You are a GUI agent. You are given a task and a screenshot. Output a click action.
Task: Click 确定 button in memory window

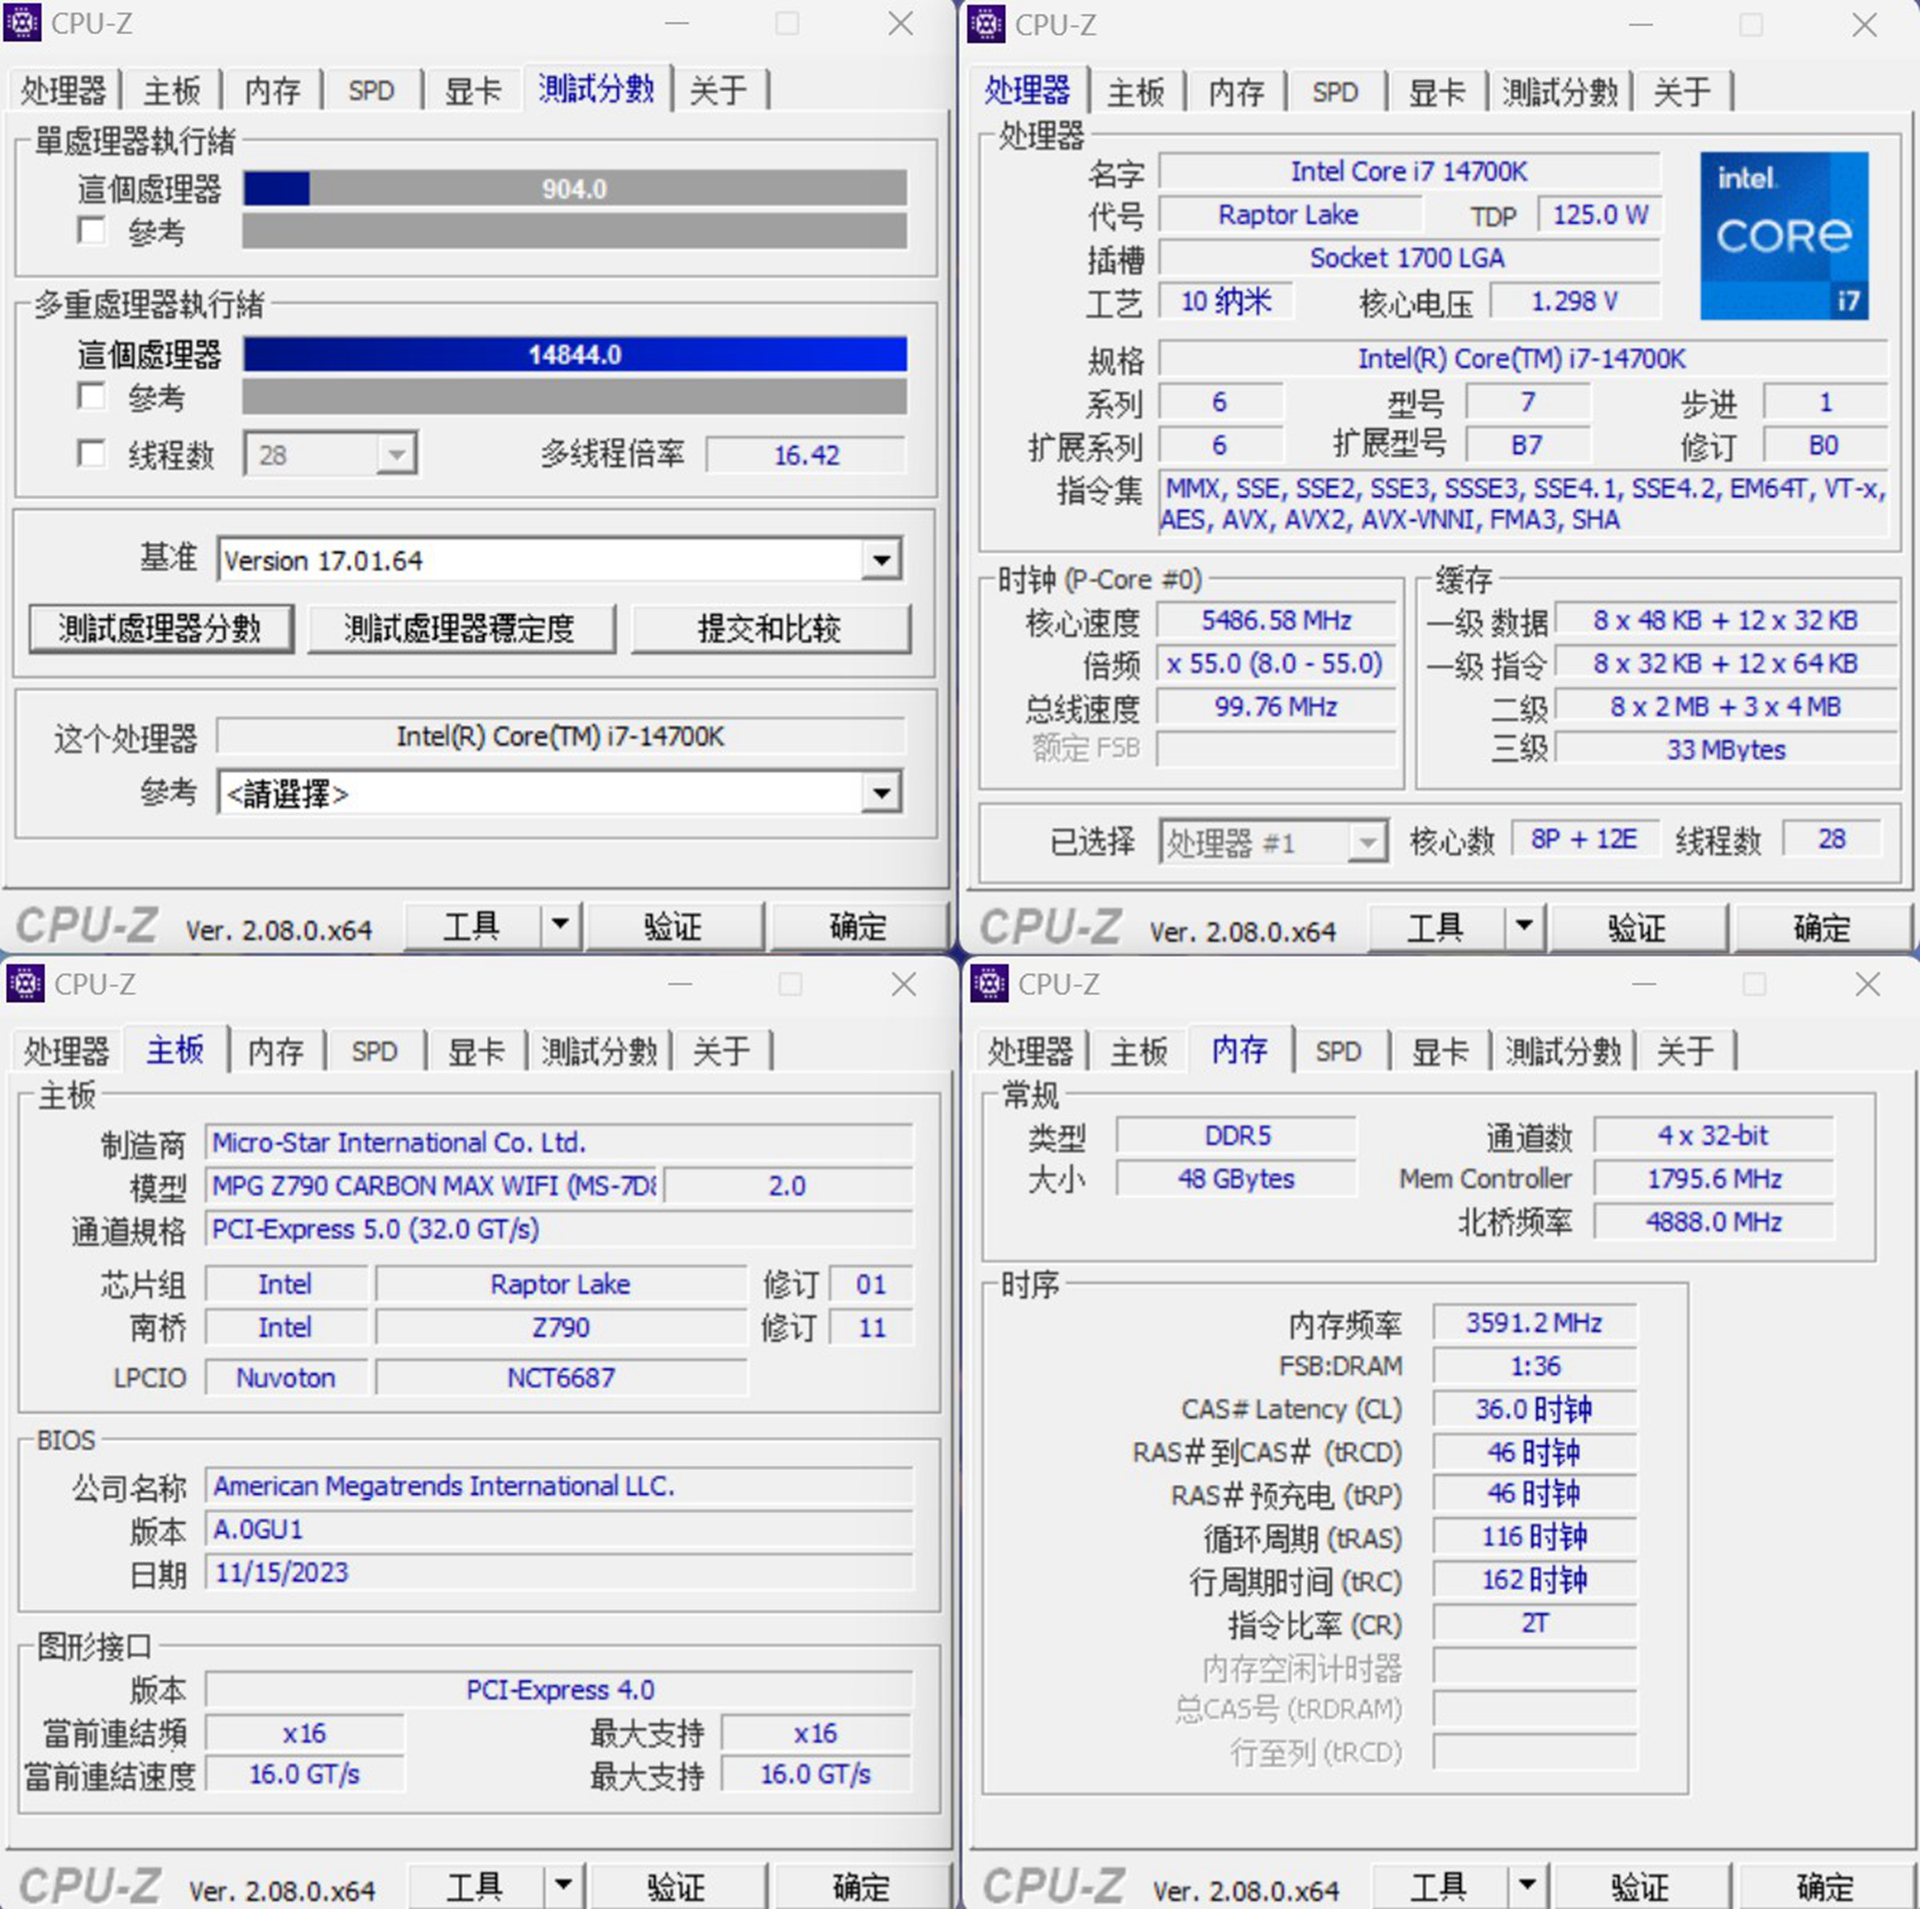(1825, 1887)
